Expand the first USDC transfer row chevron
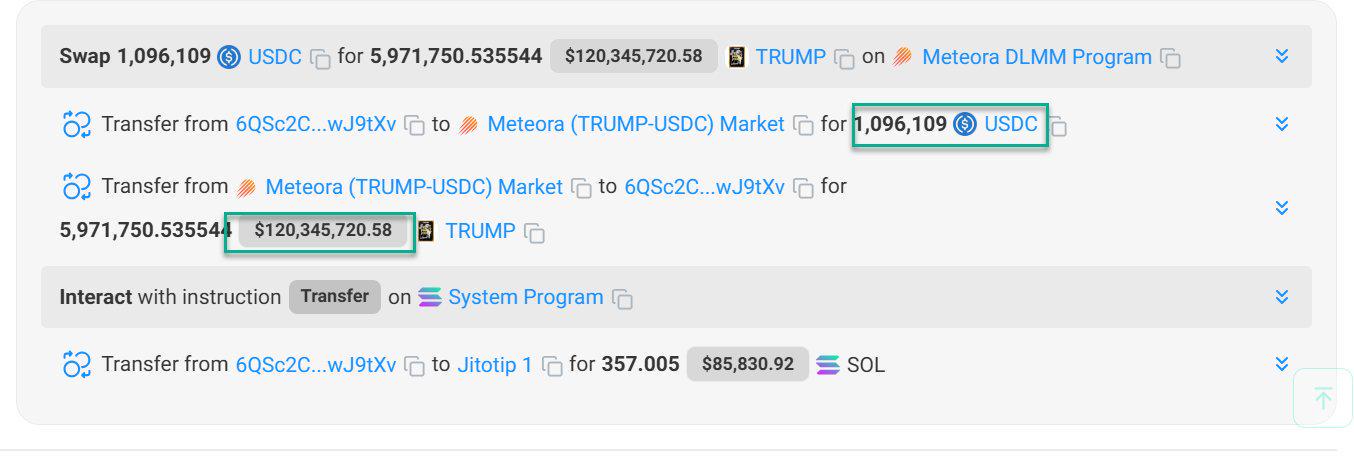 (1282, 124)
